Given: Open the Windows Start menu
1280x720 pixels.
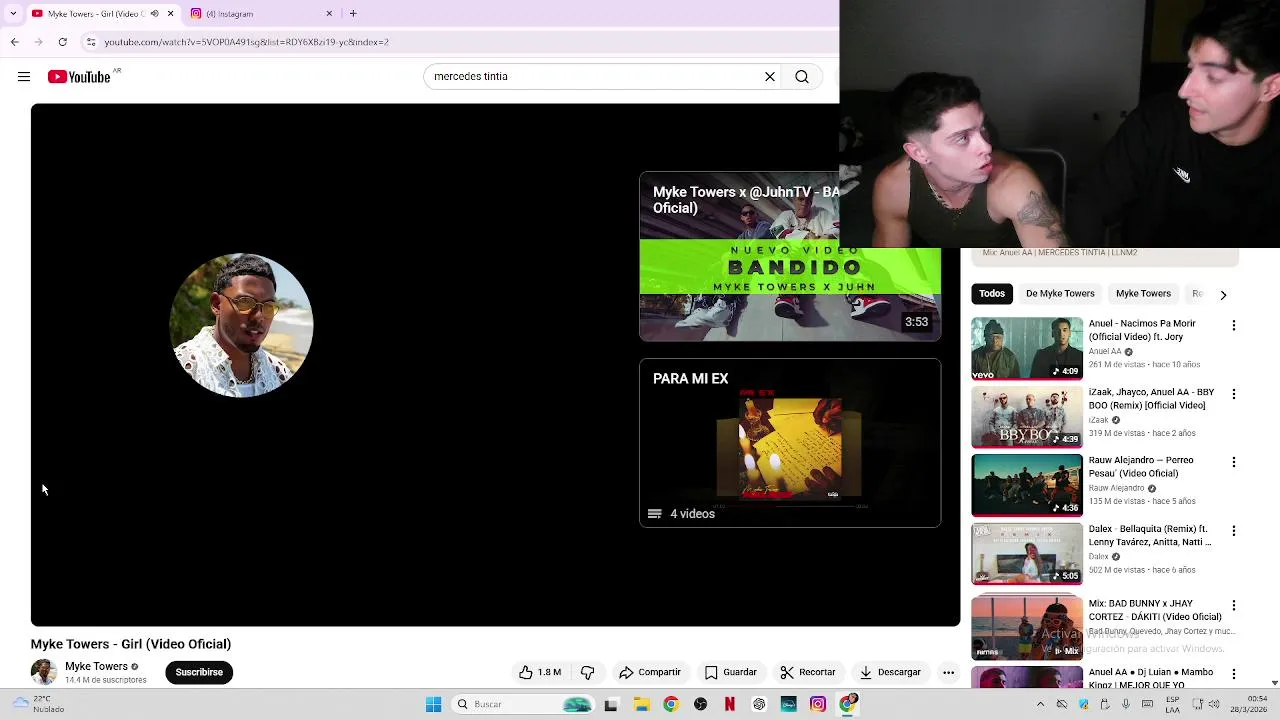Looking at the screenshot, I should (x=433, y=704).
